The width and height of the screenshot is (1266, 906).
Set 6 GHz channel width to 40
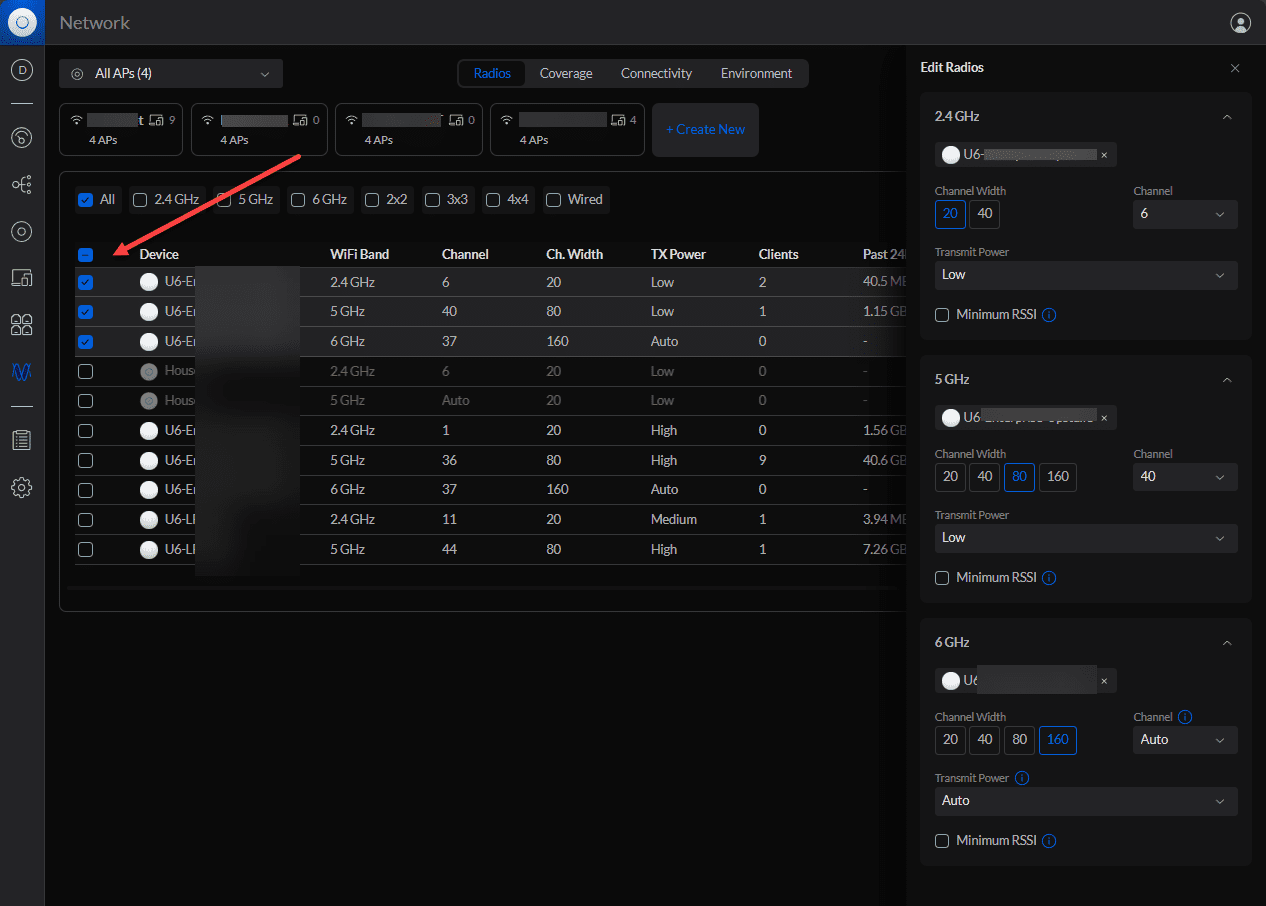(984, 740)
